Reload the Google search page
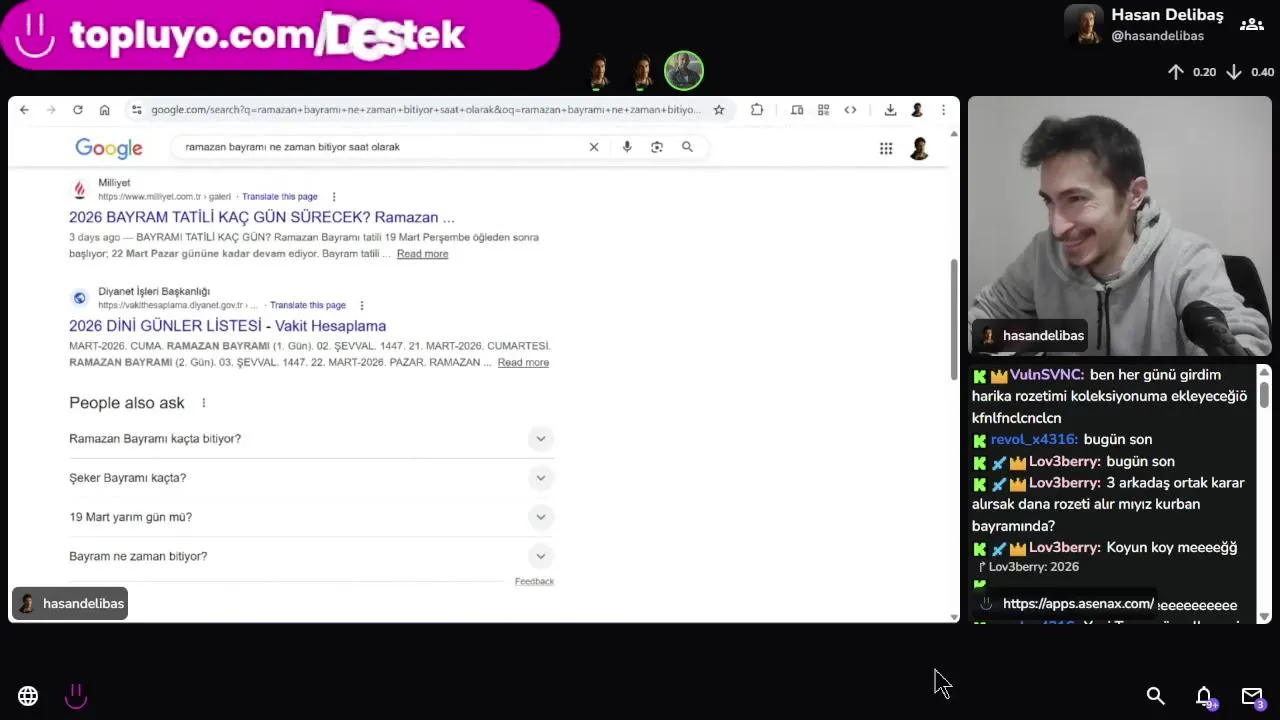This screenshot has width=1280, height=720. tap(78, 110)
